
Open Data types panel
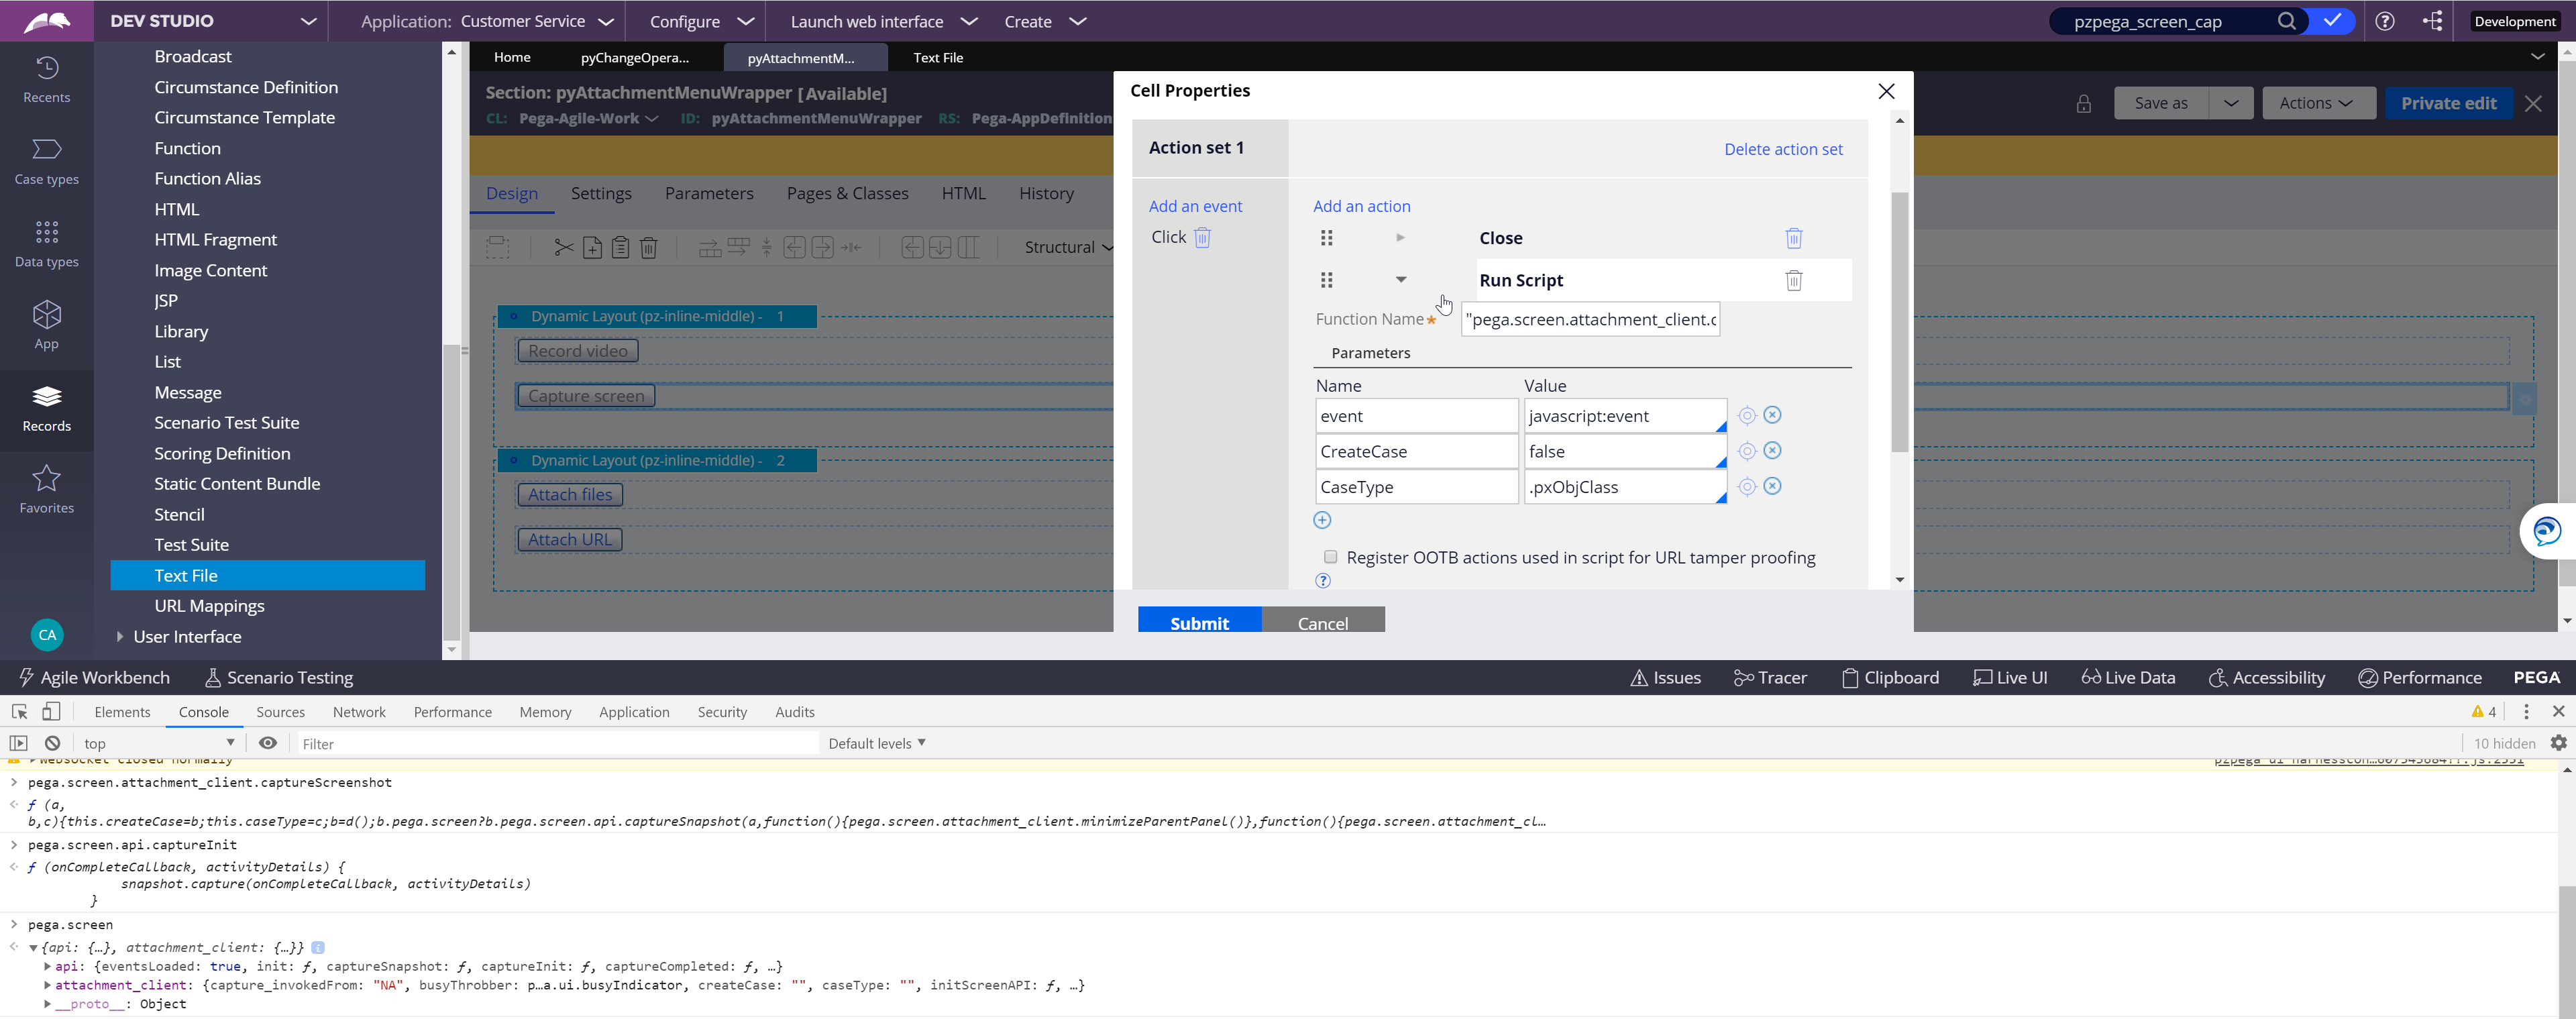47,245
